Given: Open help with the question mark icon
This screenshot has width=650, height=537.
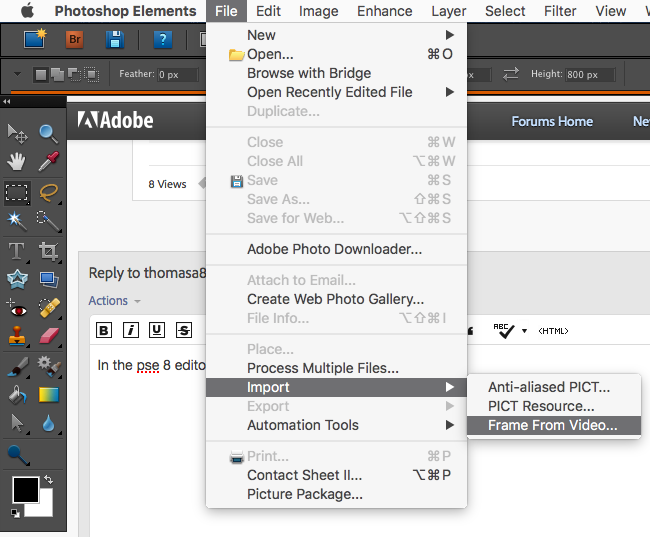Looking at the screenshot, I should tap(163, 39).
